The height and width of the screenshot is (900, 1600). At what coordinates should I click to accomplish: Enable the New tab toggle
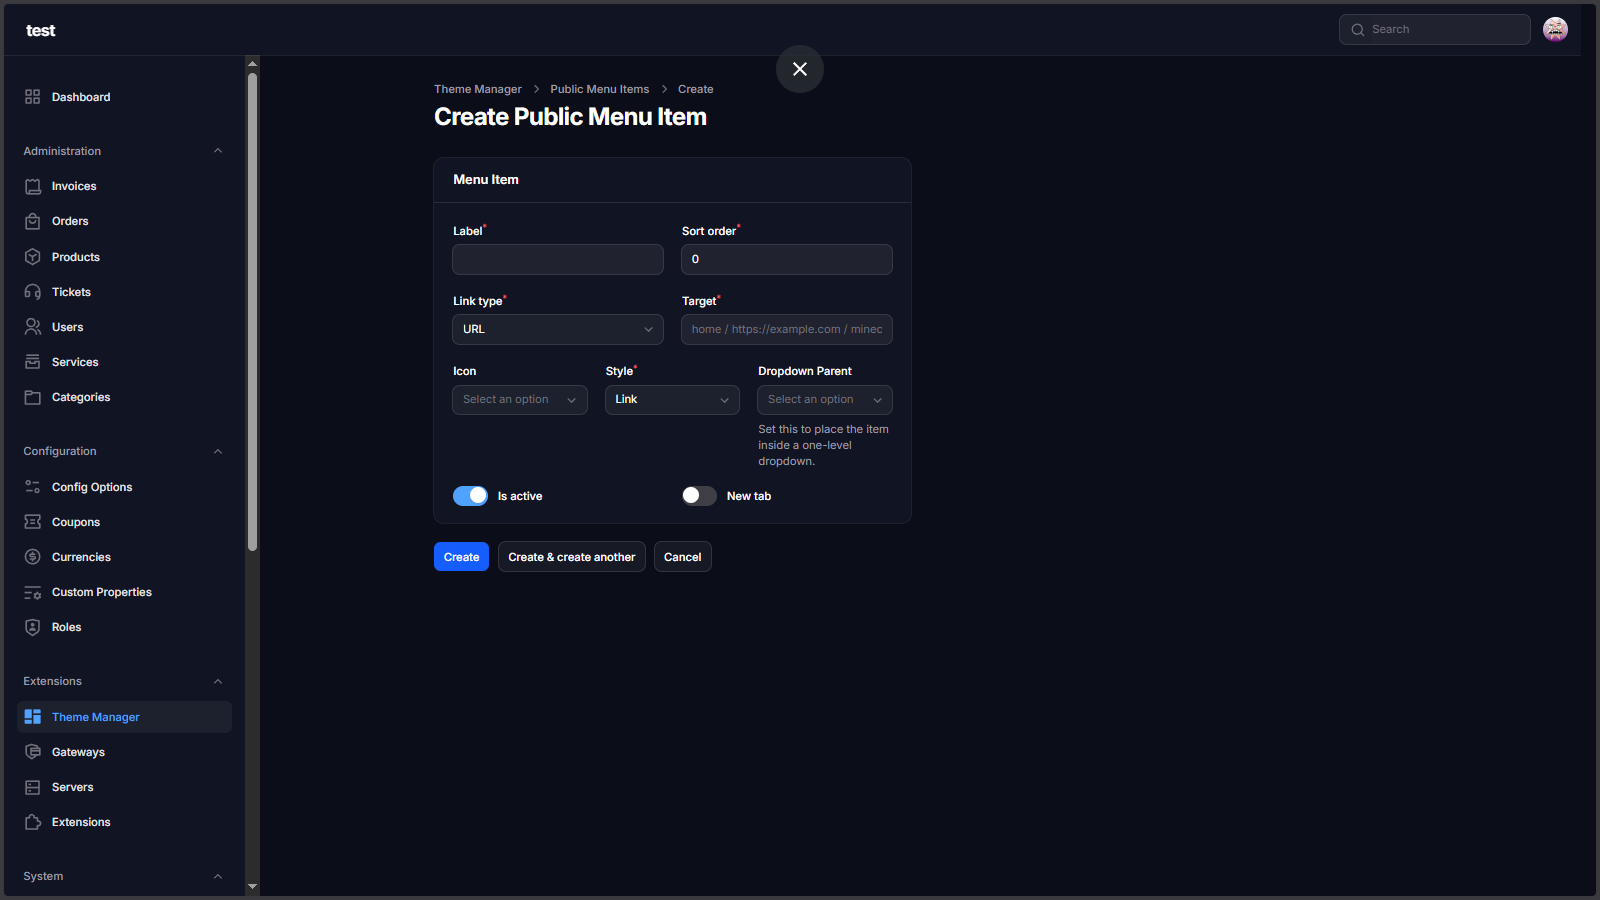click(699, 496)
